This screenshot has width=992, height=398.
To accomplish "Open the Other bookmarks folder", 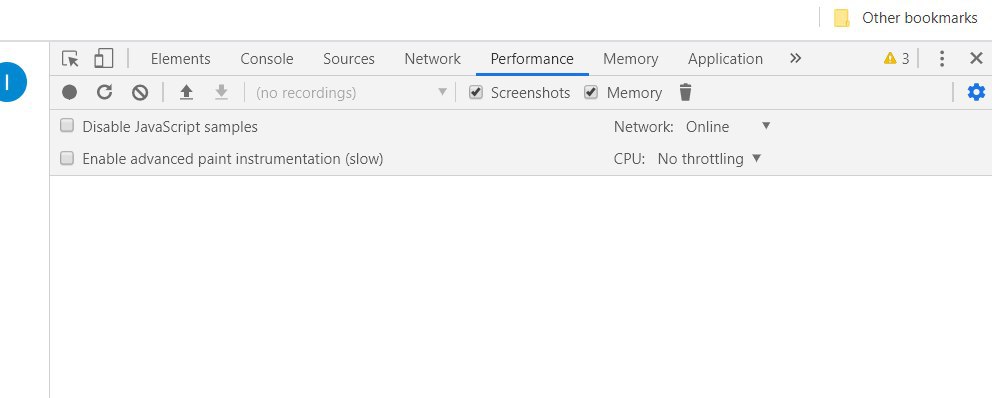I will point(906,18).
